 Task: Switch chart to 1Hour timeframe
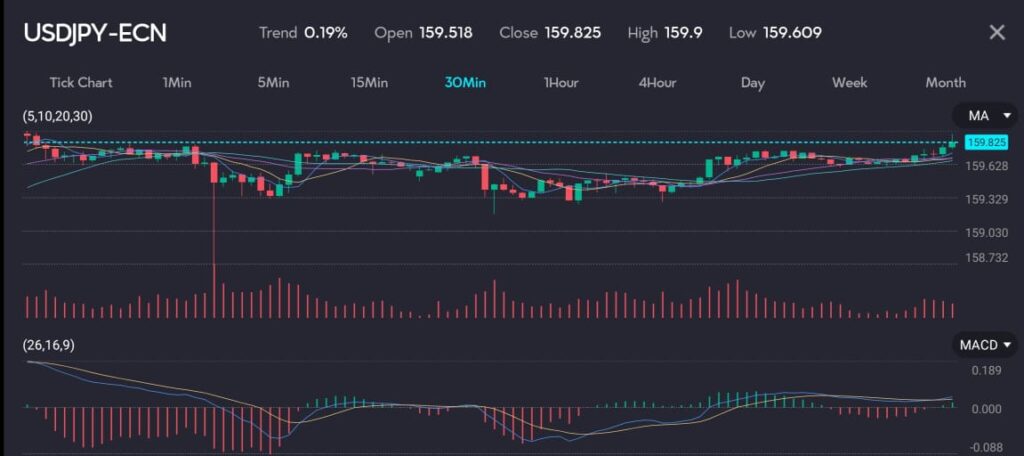(x=561, y=82)
